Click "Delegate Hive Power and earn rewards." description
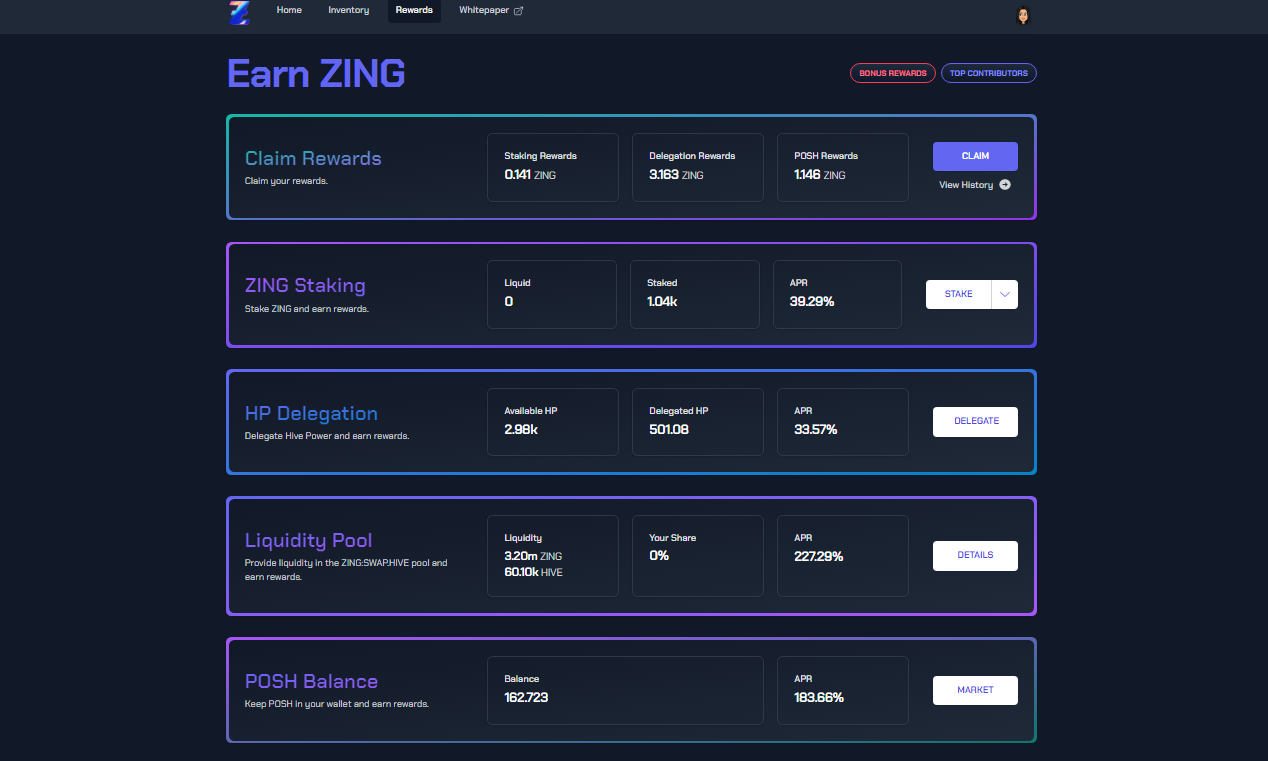1268x761 pixels. tap(327, 436)
